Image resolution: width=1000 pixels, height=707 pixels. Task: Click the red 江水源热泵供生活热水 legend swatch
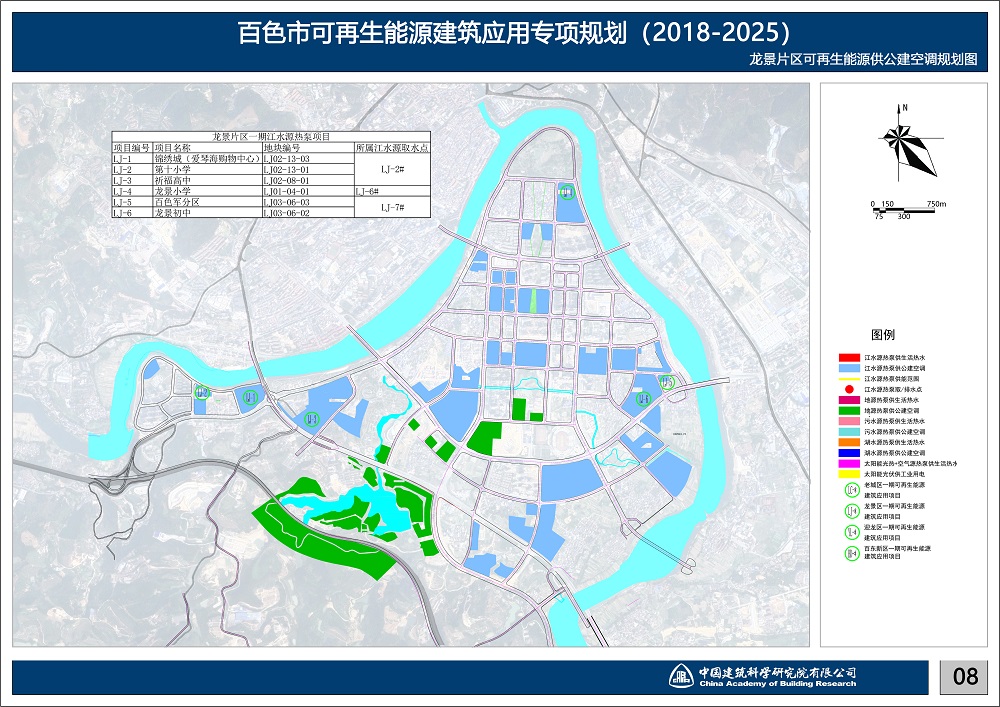[x=848, y=358]
